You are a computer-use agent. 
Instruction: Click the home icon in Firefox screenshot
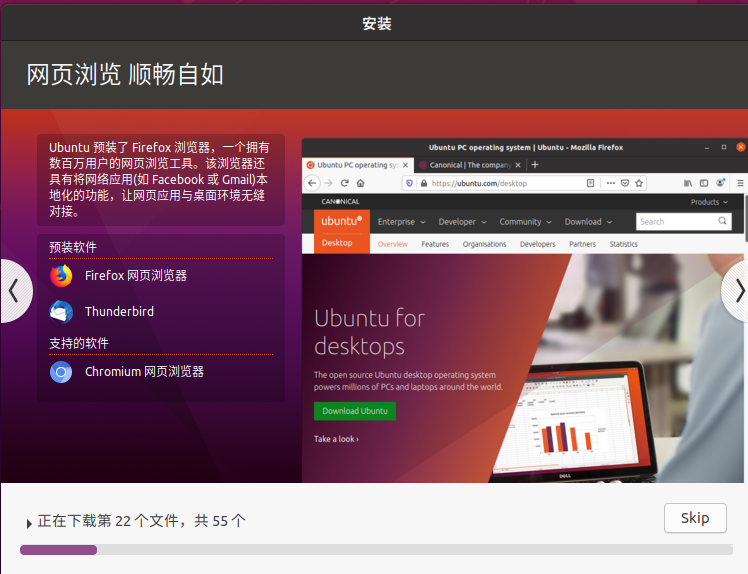(361, 183)
